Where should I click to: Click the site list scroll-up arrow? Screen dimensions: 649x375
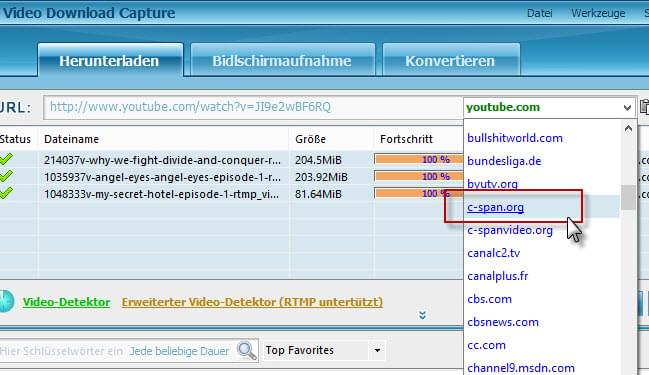click(x=628, y=129)
